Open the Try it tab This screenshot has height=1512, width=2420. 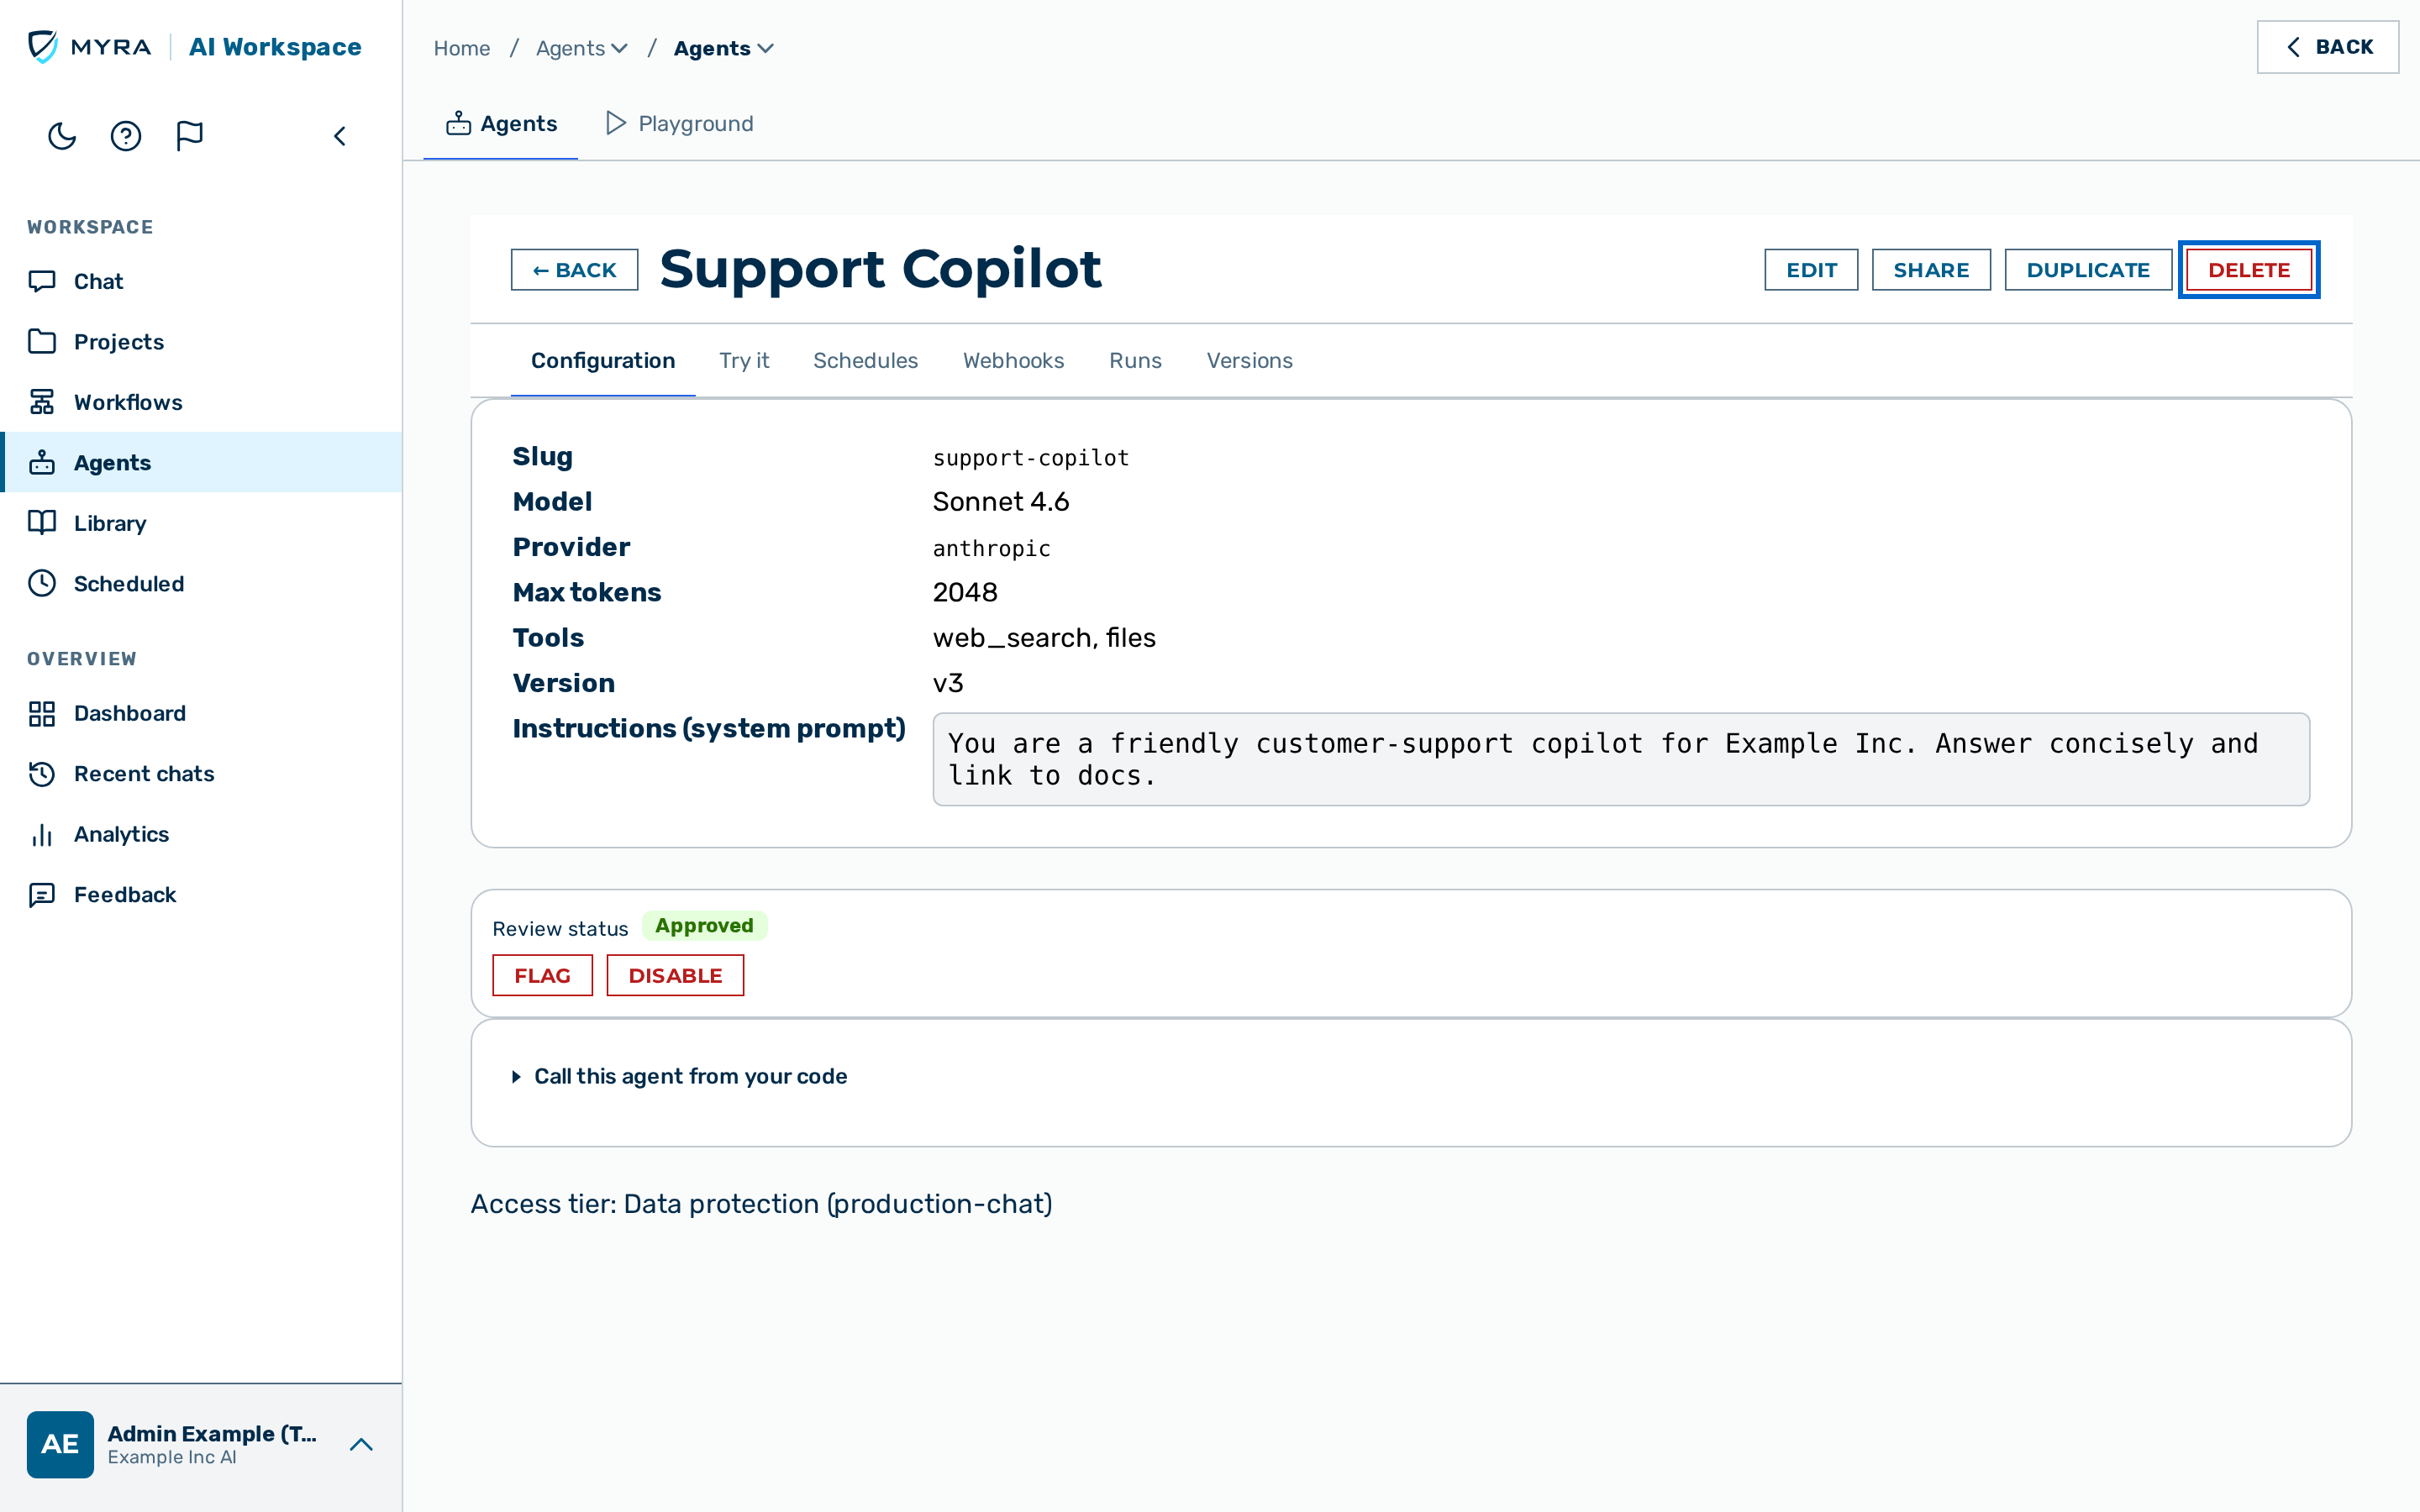pyautogui.click(x=744, y=360)
